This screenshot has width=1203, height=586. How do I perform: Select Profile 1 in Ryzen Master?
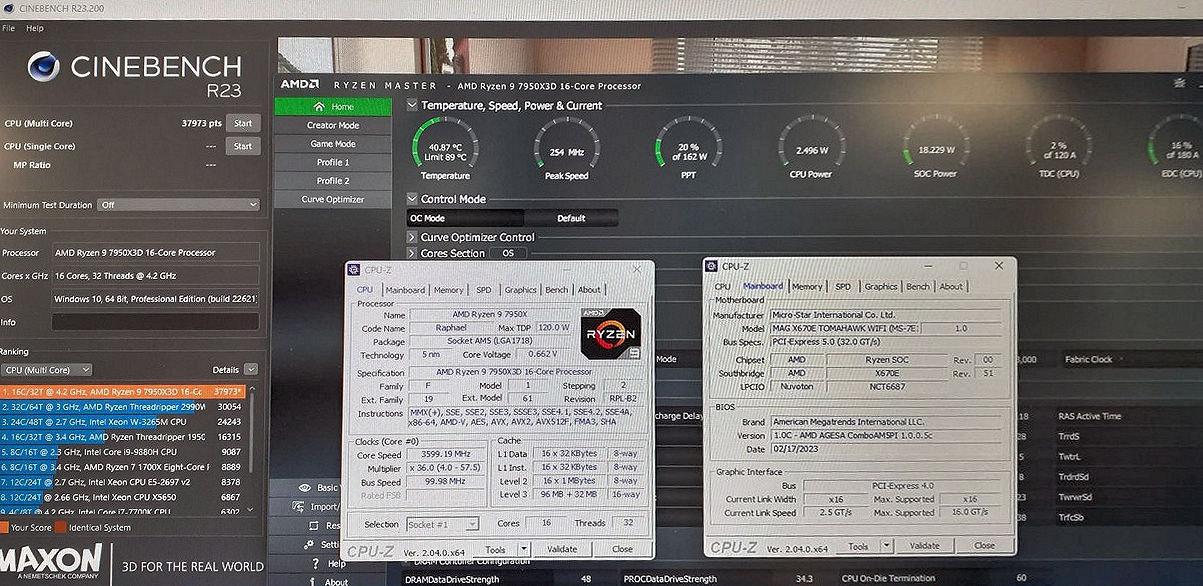pyautogui.click(x=333, y=162)
